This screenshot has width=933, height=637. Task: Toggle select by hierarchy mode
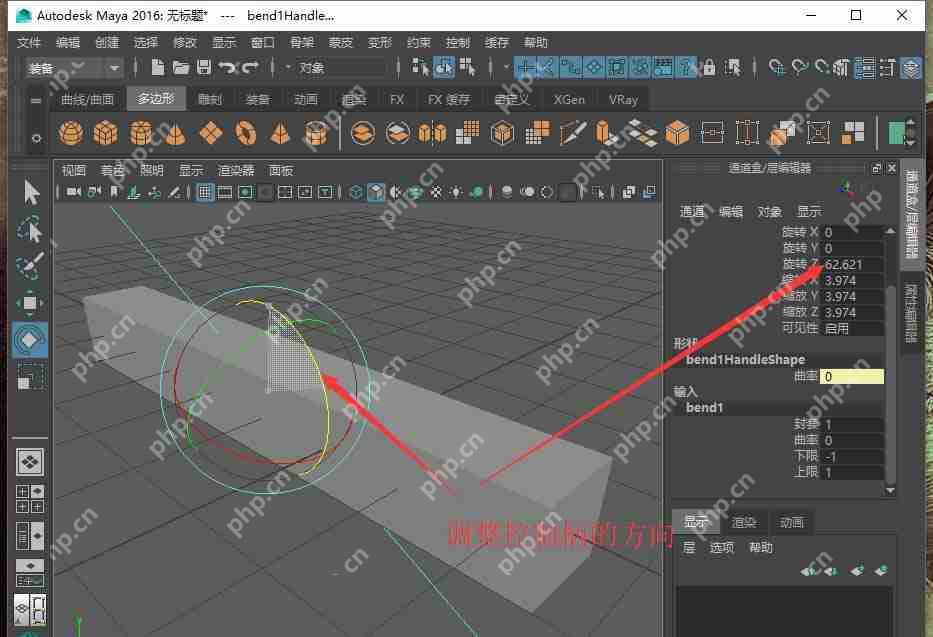(x=420, y=67)
